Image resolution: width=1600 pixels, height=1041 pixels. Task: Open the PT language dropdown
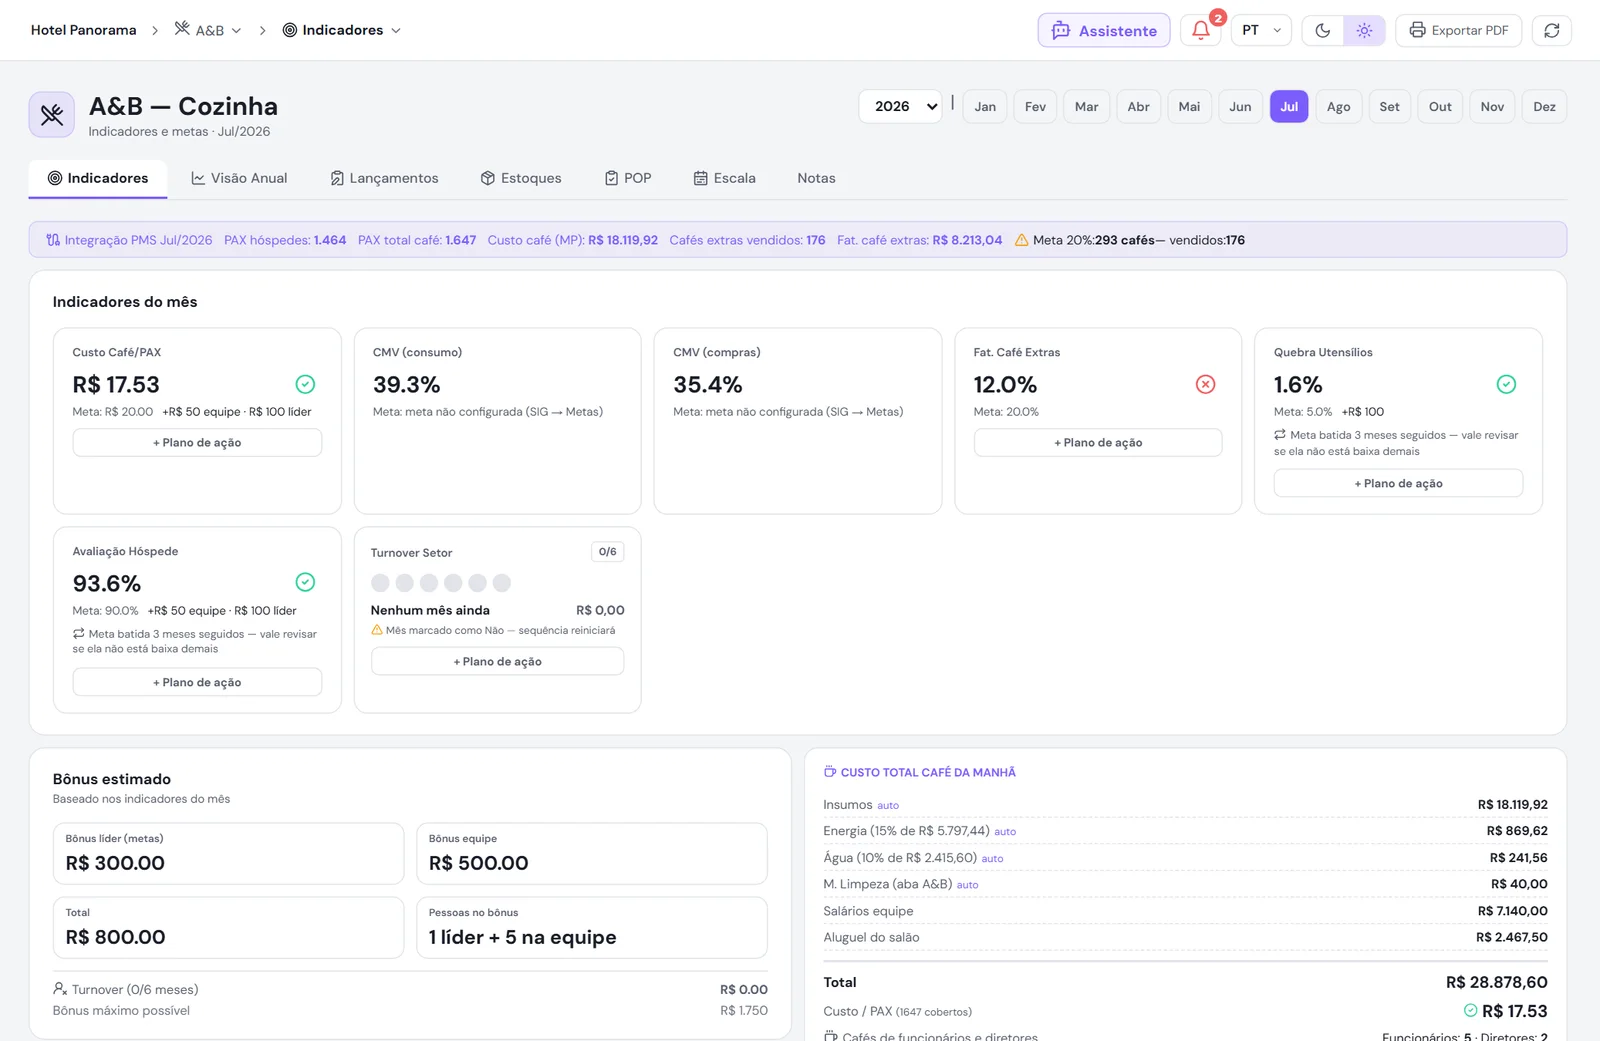pyautogui.click(x=1261, y=30)
